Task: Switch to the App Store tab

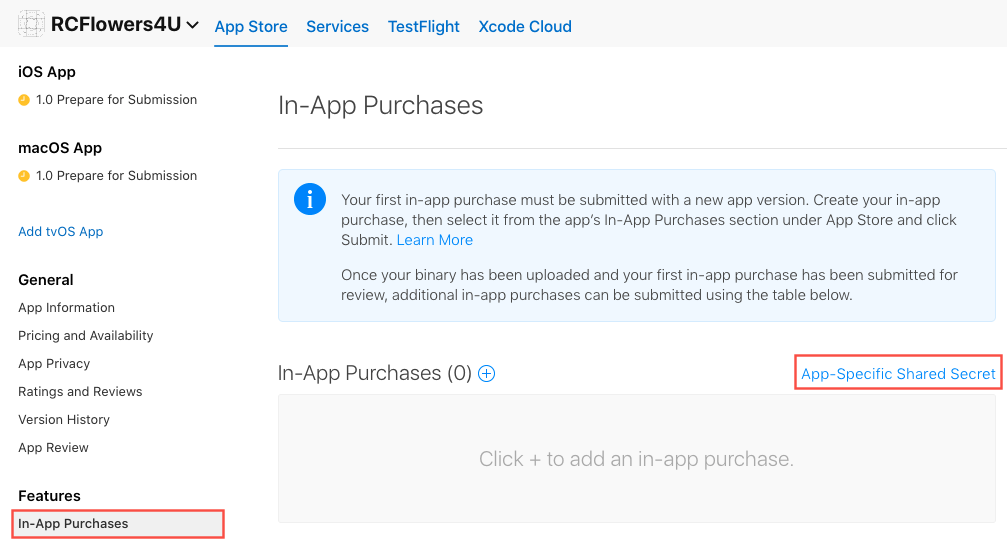Action: (251, 27)
